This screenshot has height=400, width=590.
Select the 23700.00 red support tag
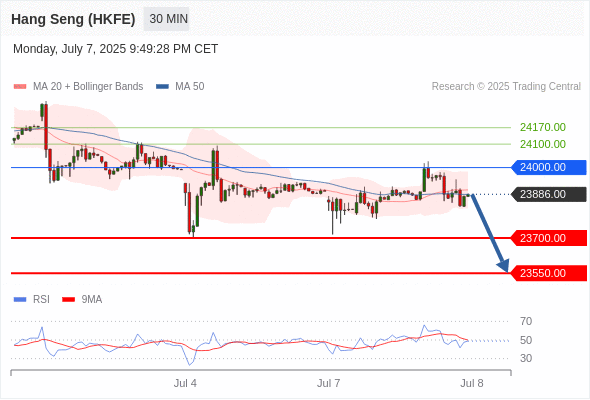point(549,238)
